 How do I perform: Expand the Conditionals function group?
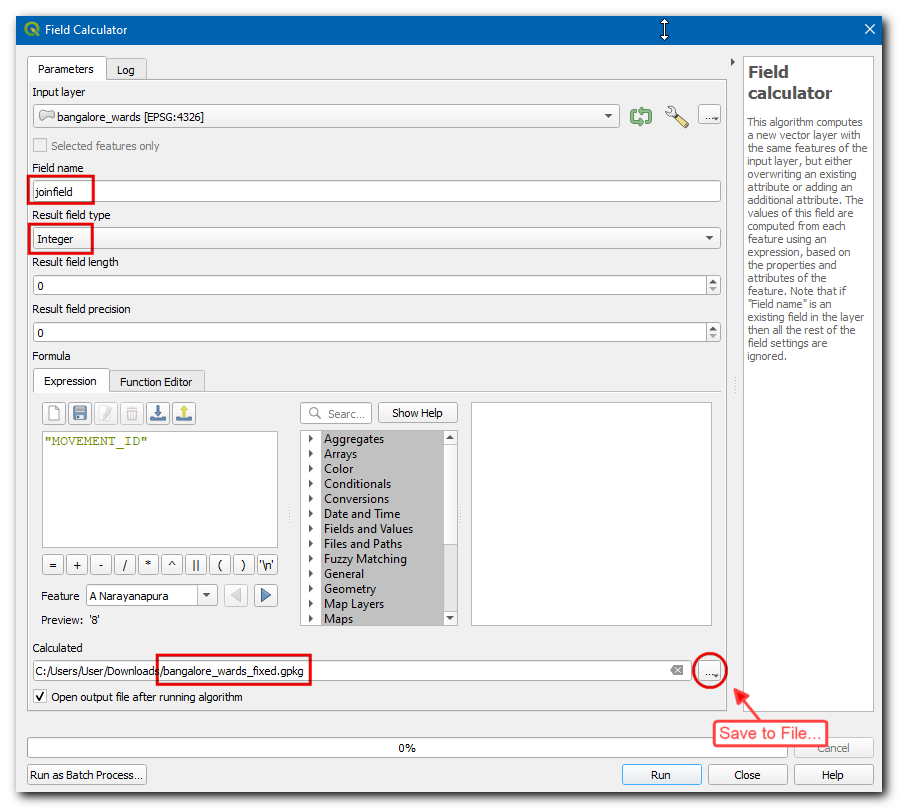311,483
